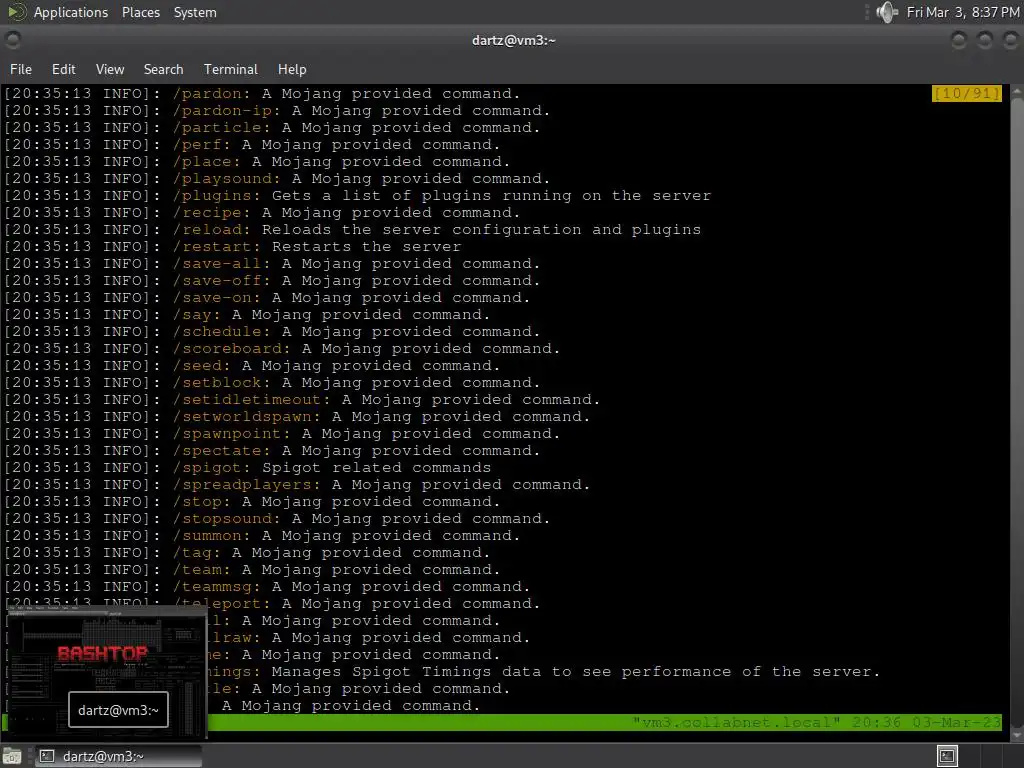Click the terminal vertical scrollbar

pyautogui.click(x=1017, y=411)
